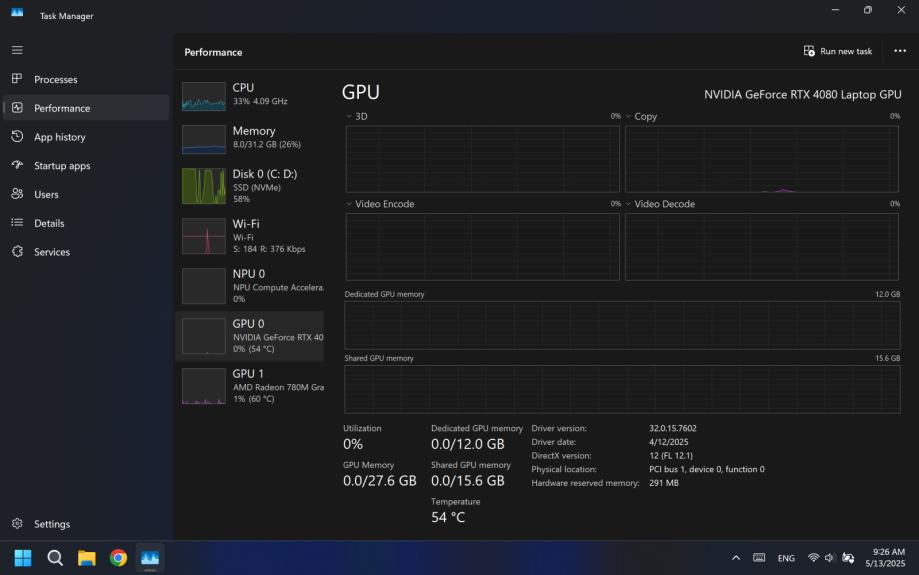Show hidden system tray icons

[736, 557]
